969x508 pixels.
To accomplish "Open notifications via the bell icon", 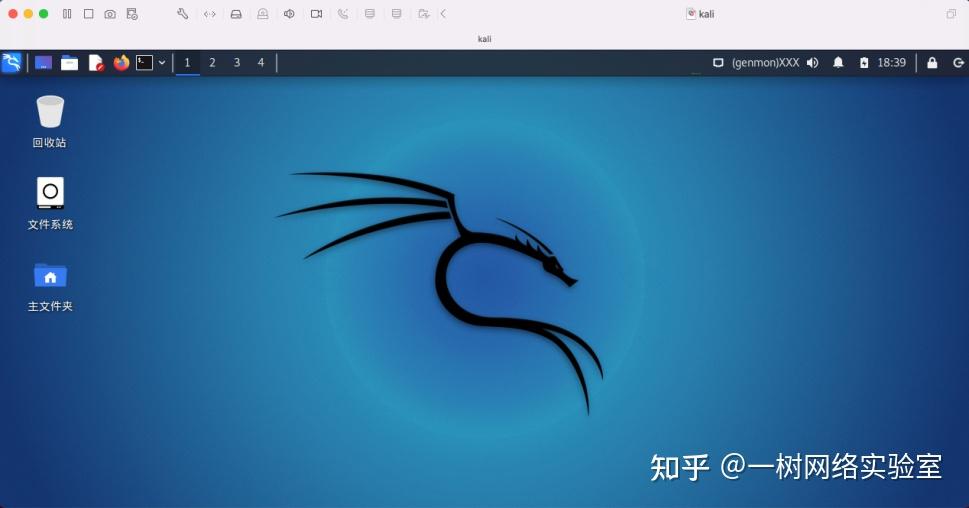I will (x=838, y=62).
